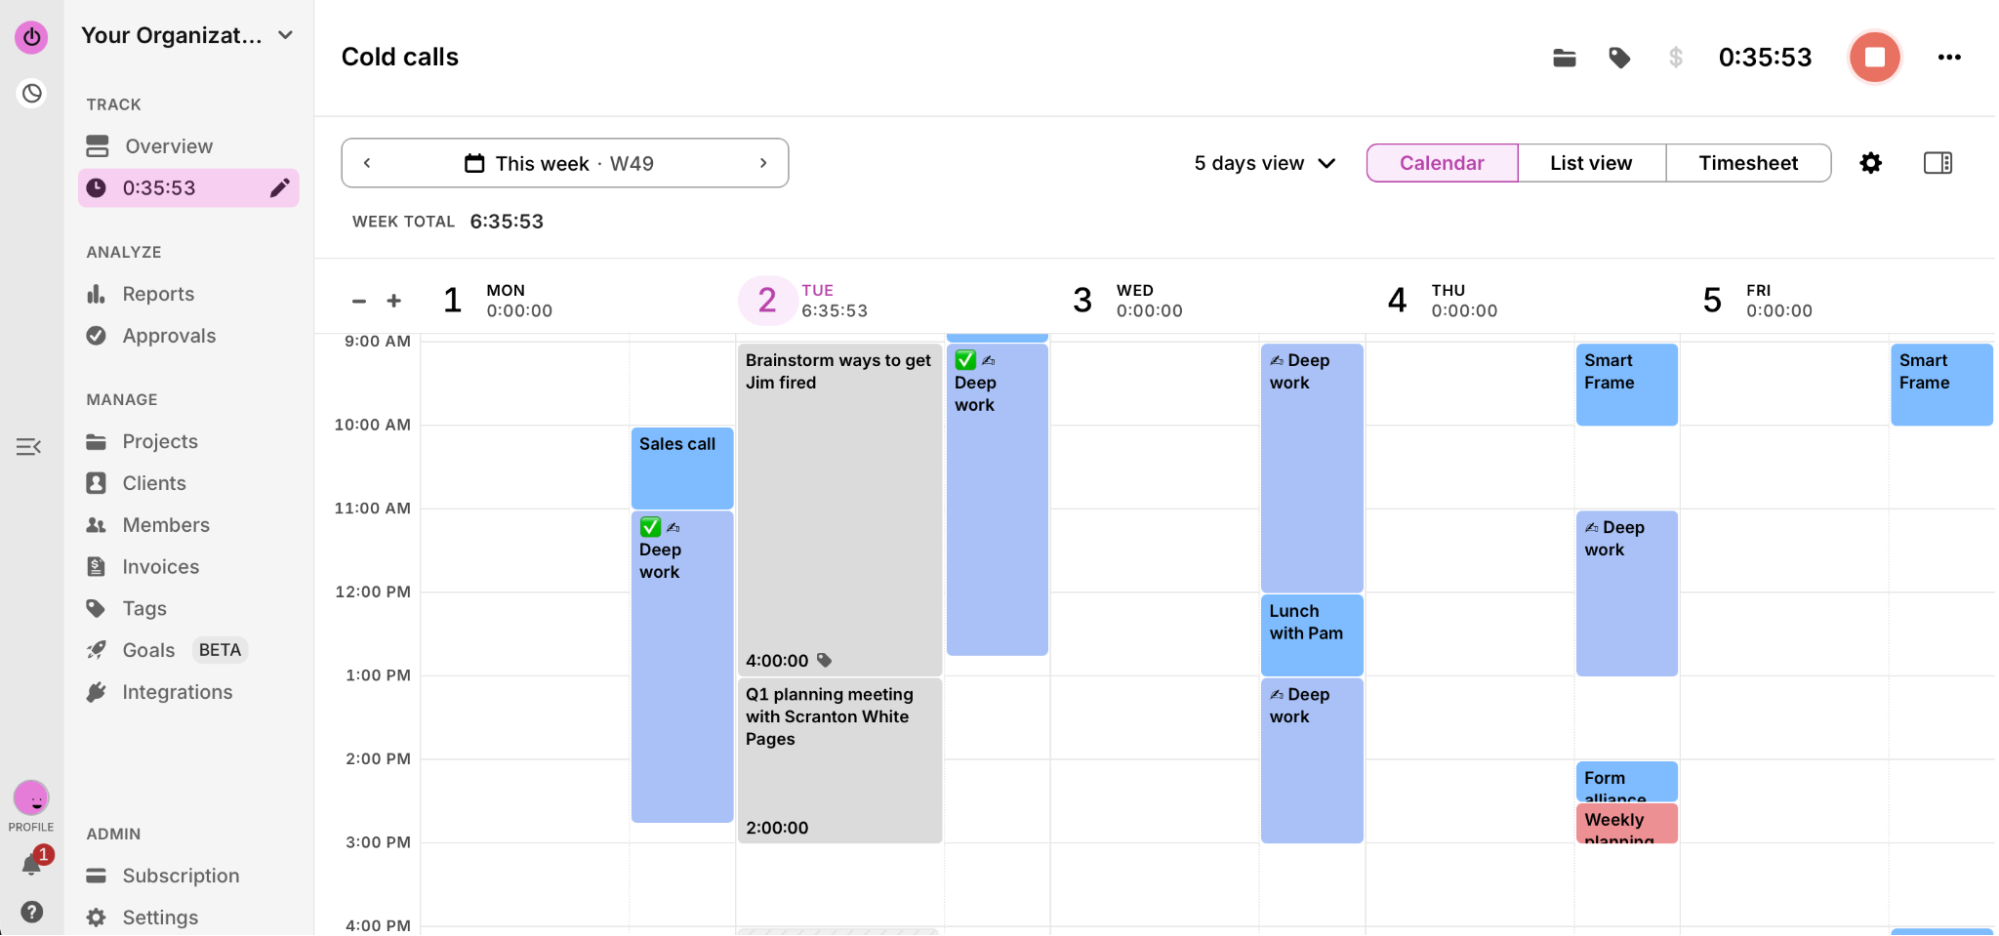This screenshot has height=936, width=1999.
Task: Edit the week timer using the pencil icon
Action: [280, 188]
